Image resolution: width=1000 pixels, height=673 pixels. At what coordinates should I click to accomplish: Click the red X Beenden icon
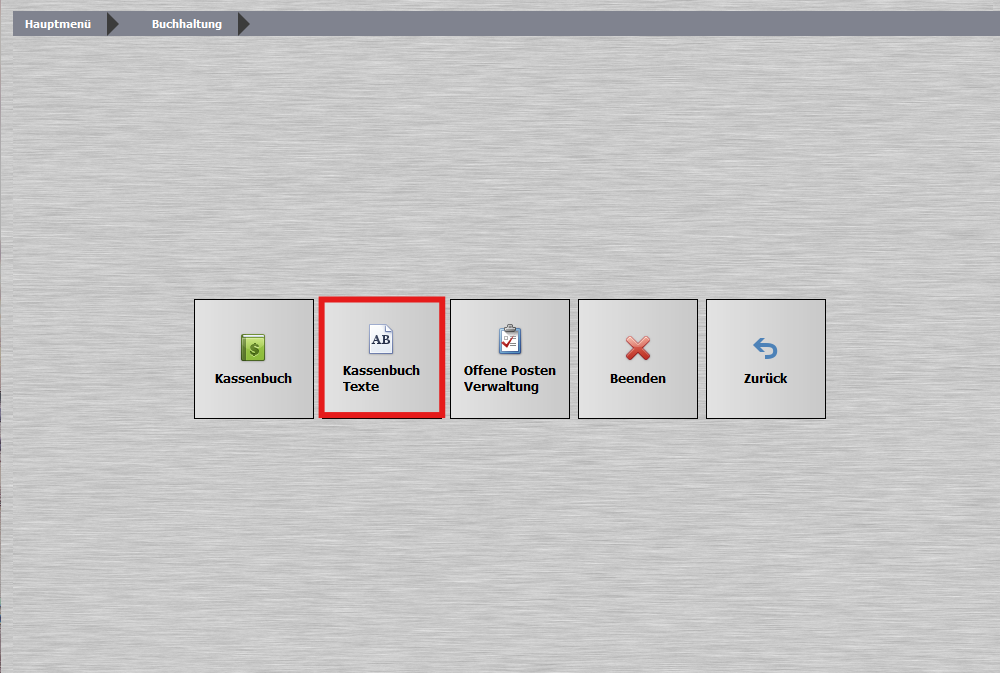coord(638,348)
